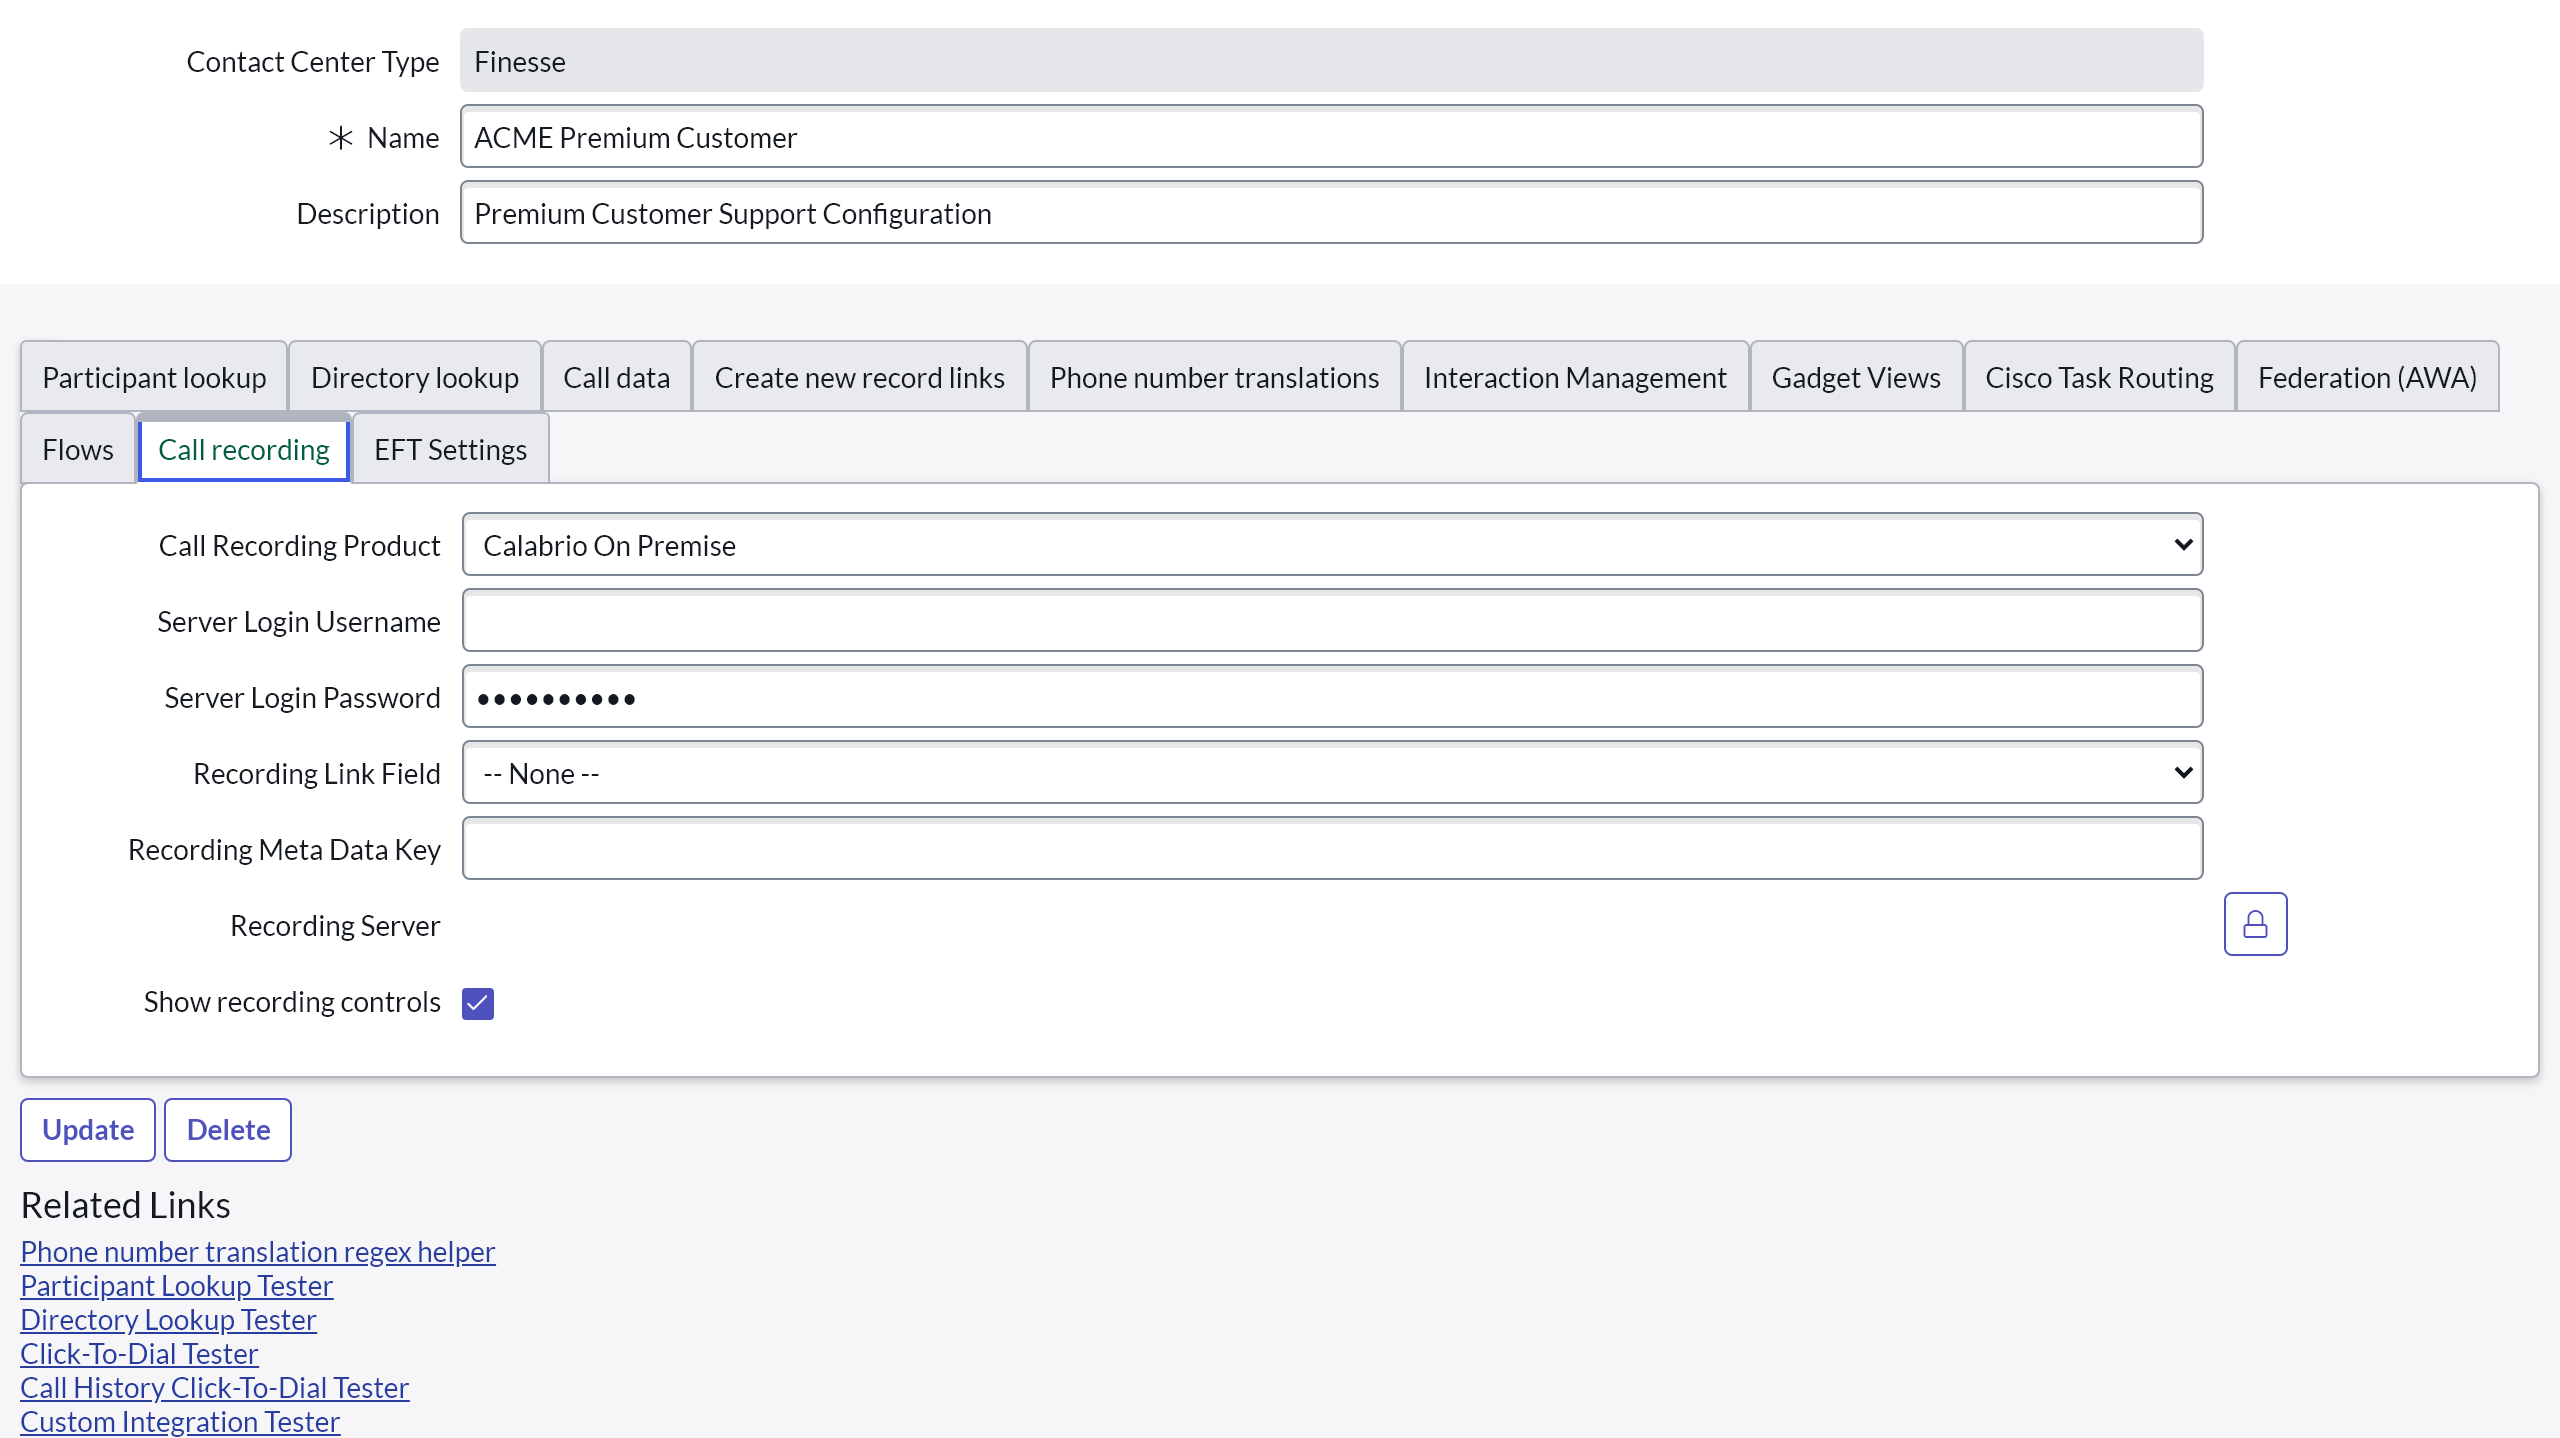Open the Directory lookup tab
This screenshot has width=2560, height=1438.
414,377
